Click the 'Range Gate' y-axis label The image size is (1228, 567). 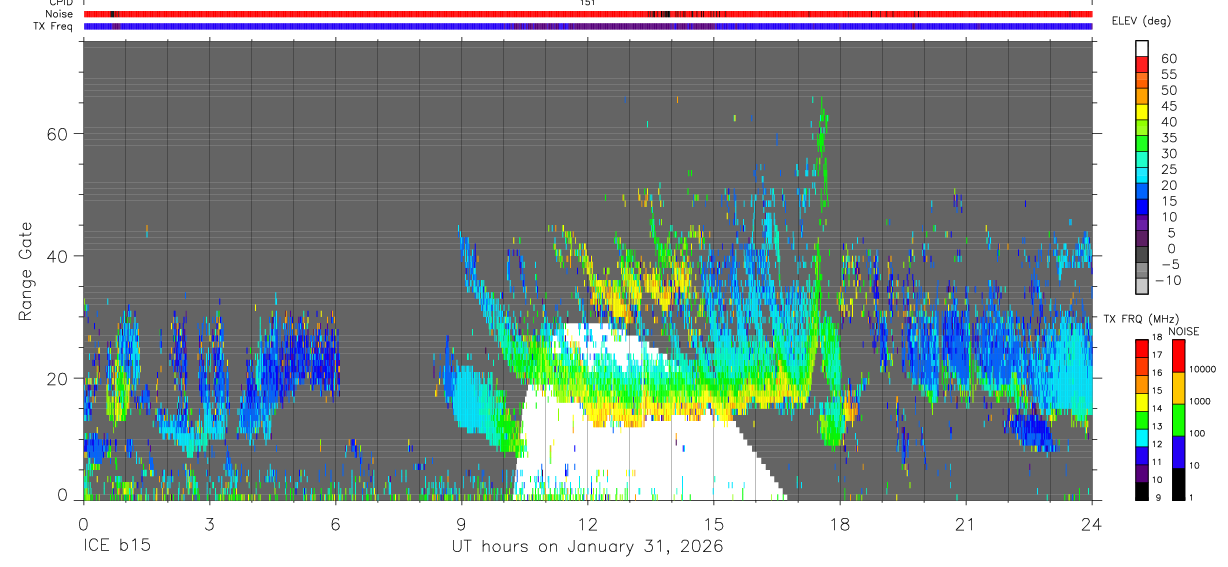coord(26,271)
